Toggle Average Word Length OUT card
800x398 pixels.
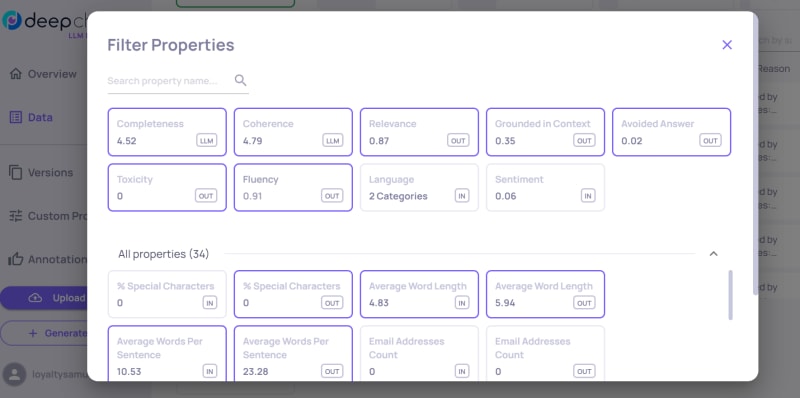point(545,294)
